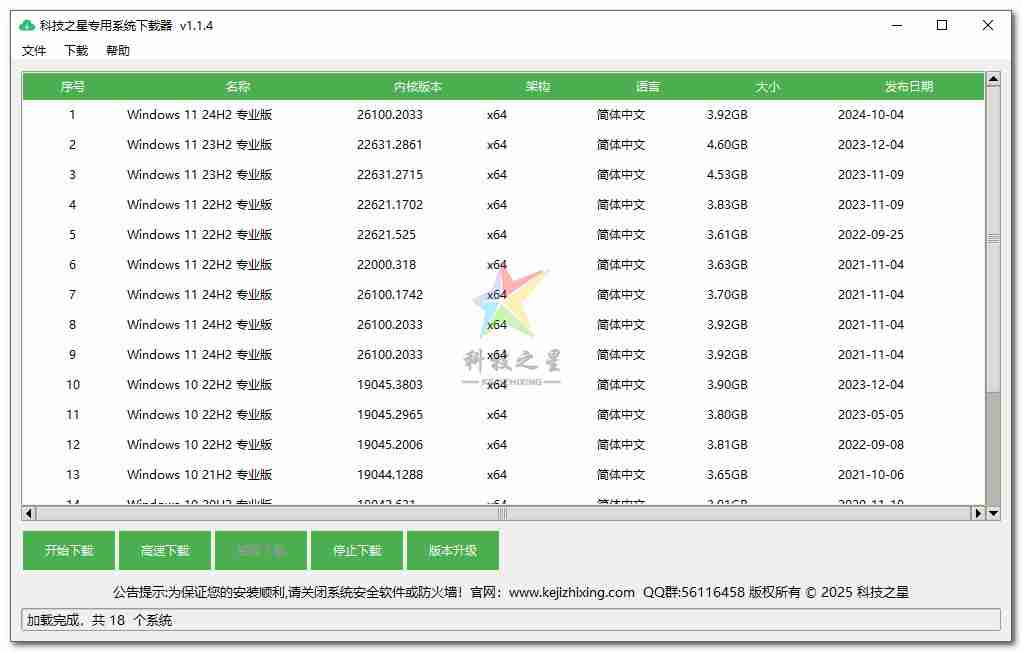Click the vertical scrollbar down arrow

[993, 513]
